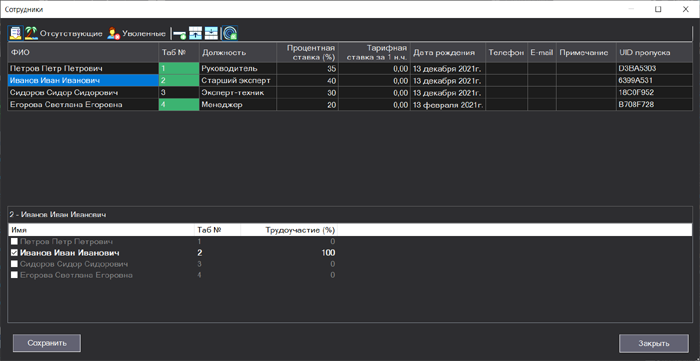Close the Сотрудники window
700x361 pixels.
tap(685, 9)
